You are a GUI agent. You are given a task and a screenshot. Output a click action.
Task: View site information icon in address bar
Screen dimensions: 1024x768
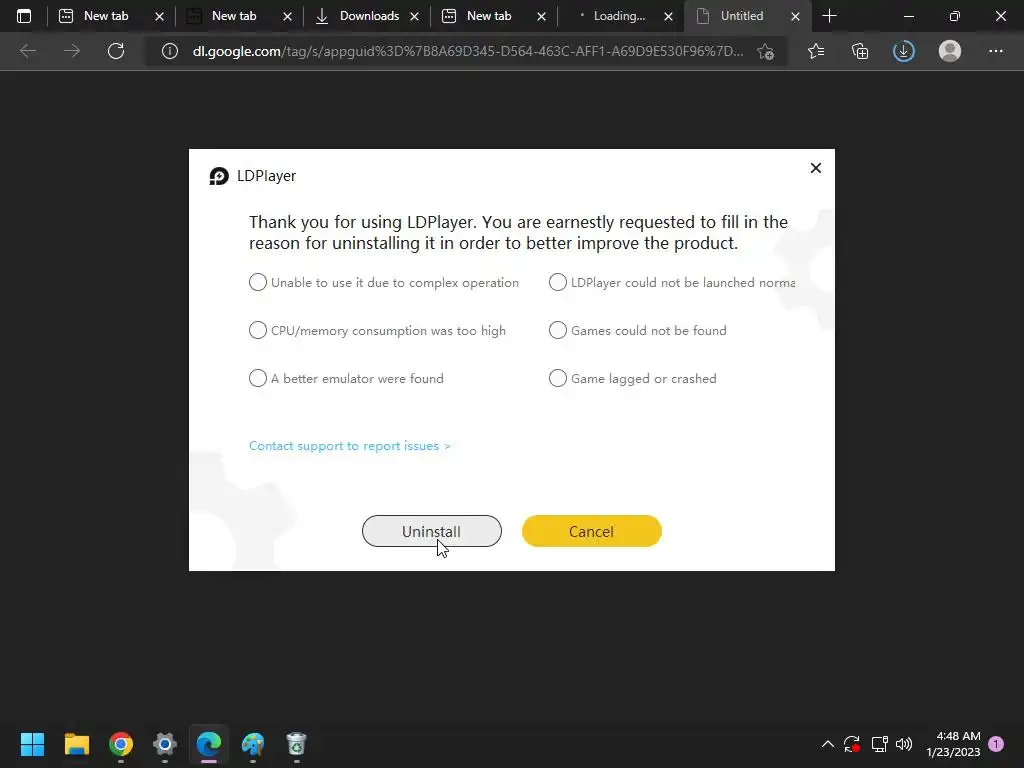pyautogui.click(x=170, y=51)
